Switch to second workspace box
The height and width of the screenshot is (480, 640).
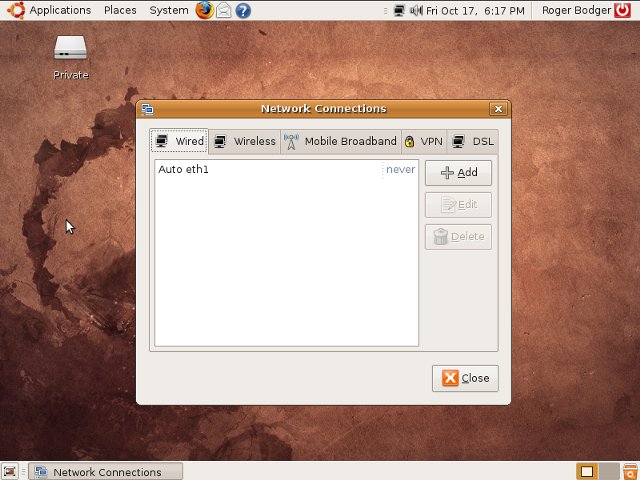tap(609, 472)
